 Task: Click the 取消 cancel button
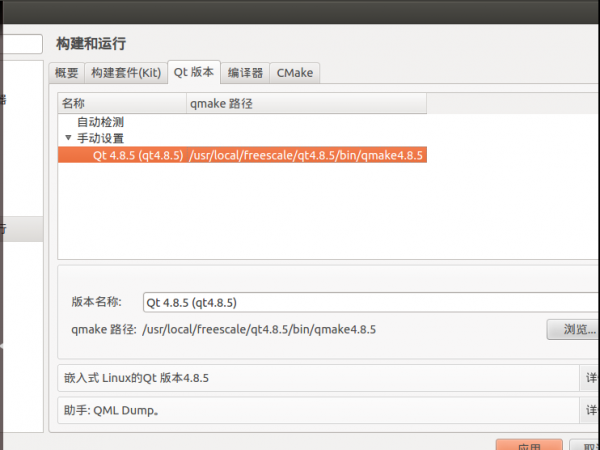pos(586,446)
